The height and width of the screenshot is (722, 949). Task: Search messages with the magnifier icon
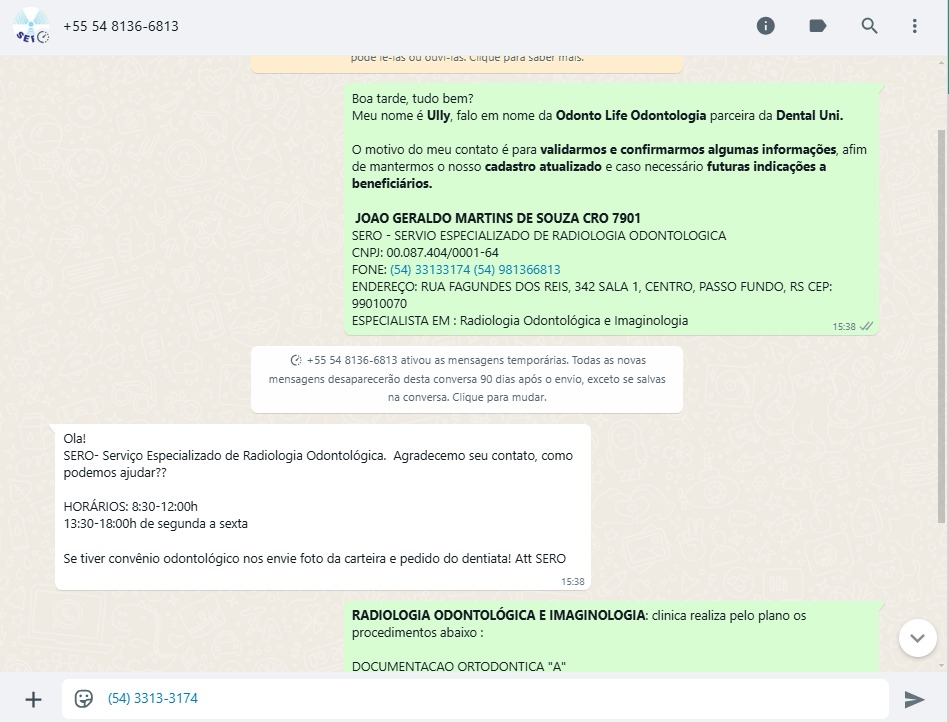[869, 26]
